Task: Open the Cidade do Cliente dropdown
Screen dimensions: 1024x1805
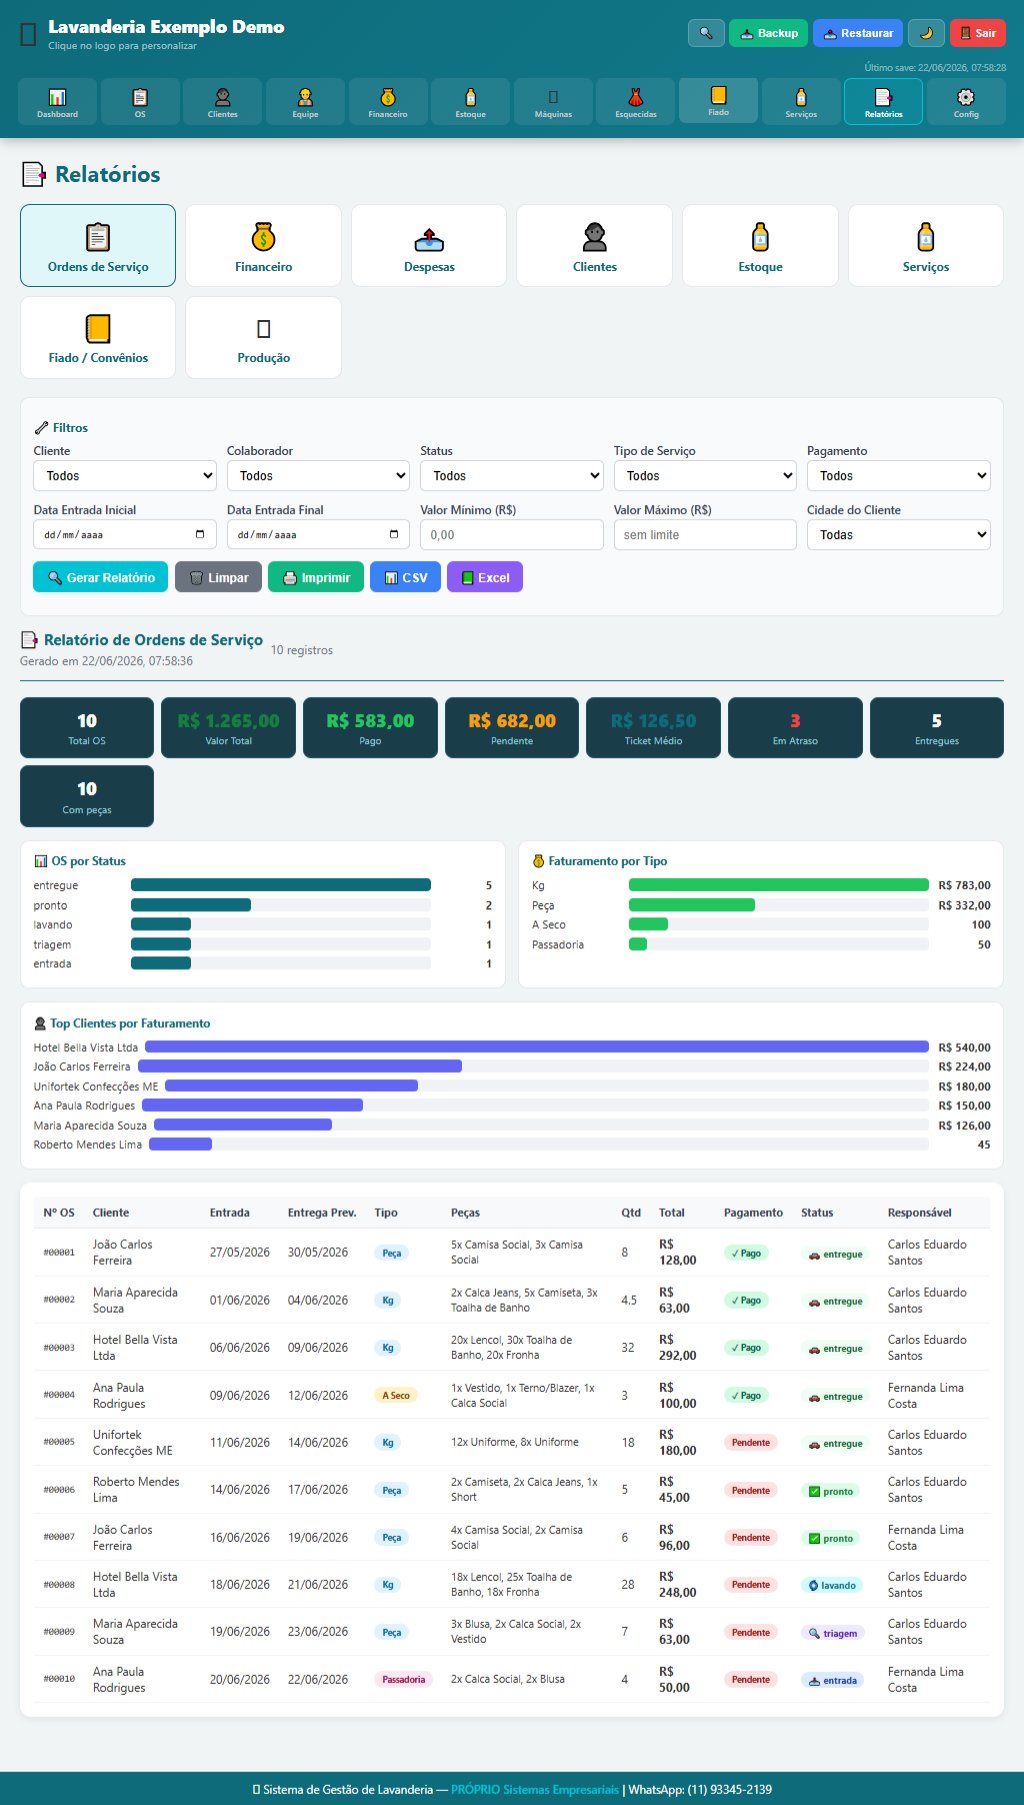Action: [x=899, y=535]
